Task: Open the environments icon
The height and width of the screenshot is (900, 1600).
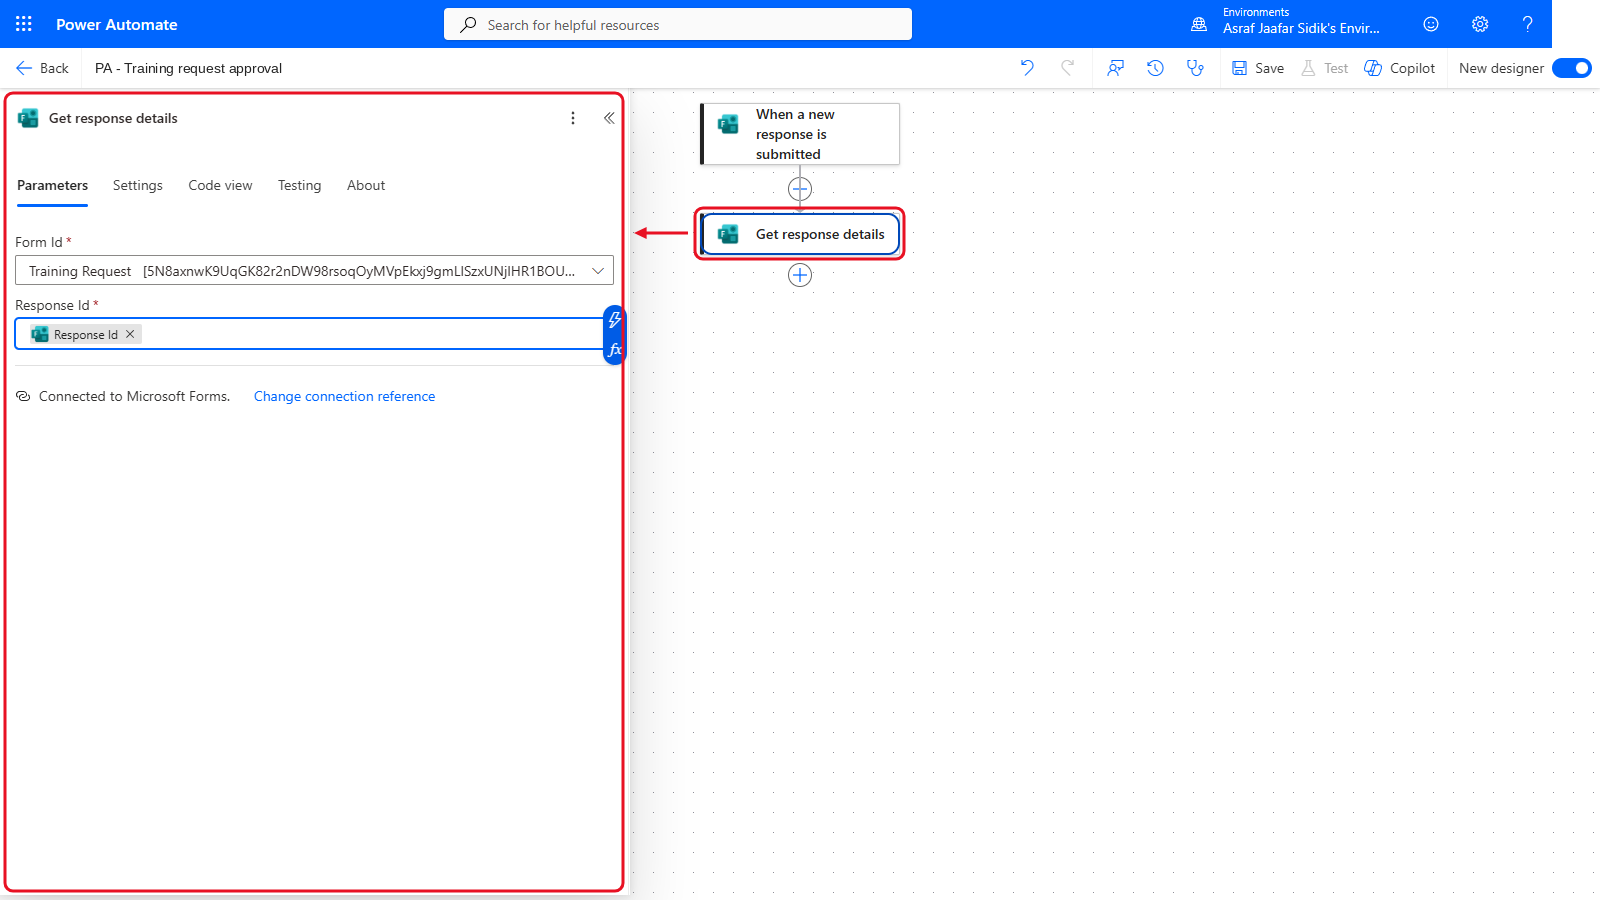Action: pos(1199,24)
